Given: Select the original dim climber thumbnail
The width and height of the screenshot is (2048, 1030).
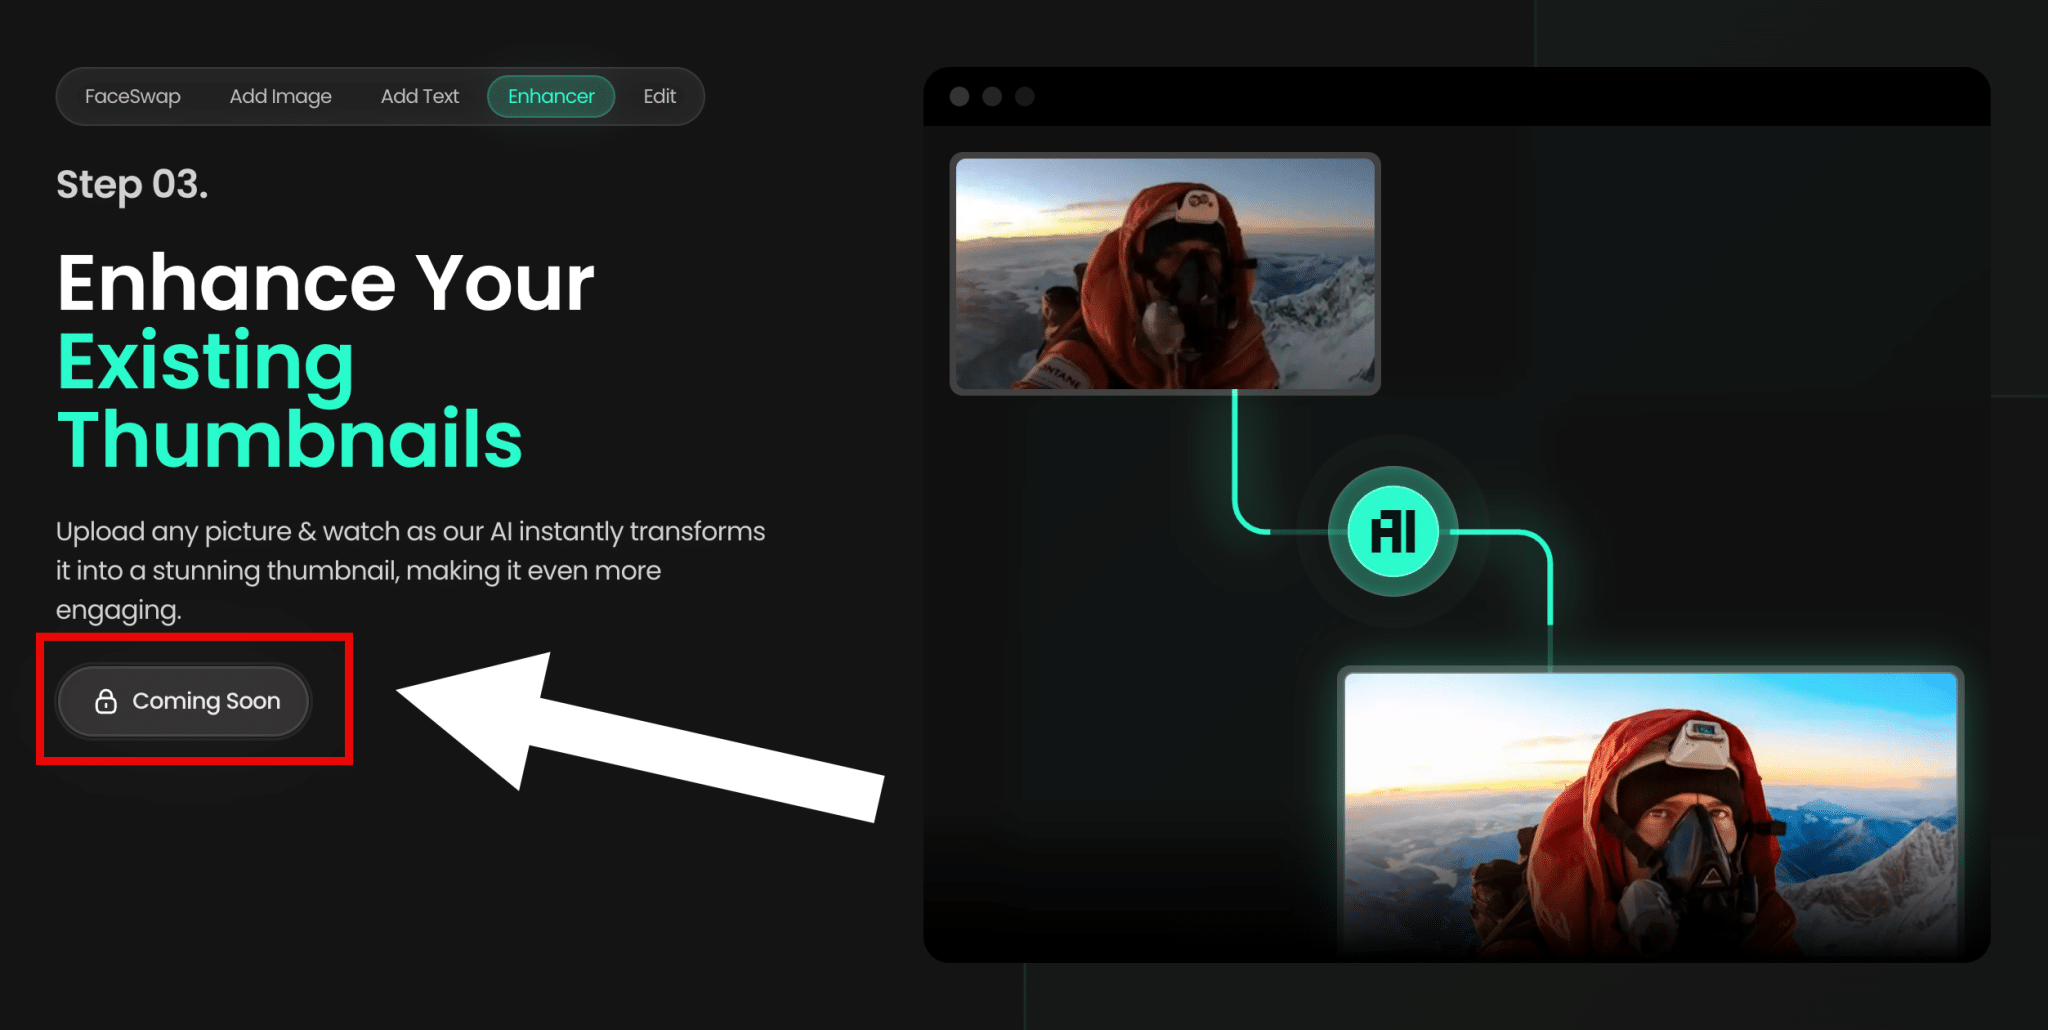Looking at the screenshot, I should pyautogui.click(x=1165, y=273).
